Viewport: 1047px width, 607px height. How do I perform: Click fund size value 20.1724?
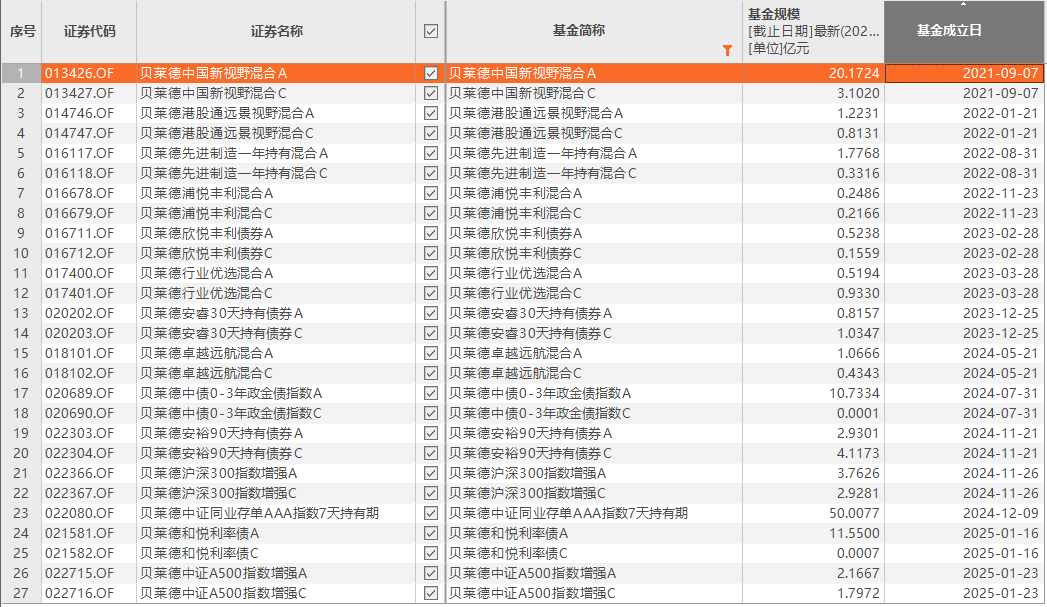pos(854,73)
